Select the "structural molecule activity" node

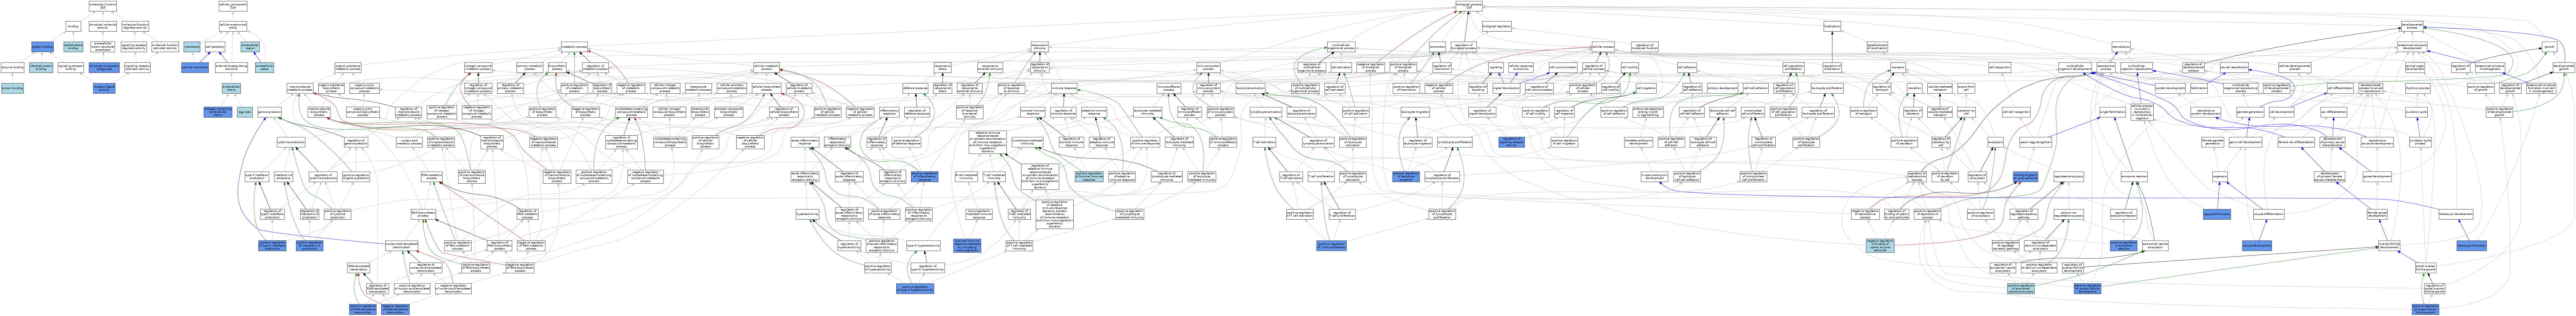(x=103, y=26)
